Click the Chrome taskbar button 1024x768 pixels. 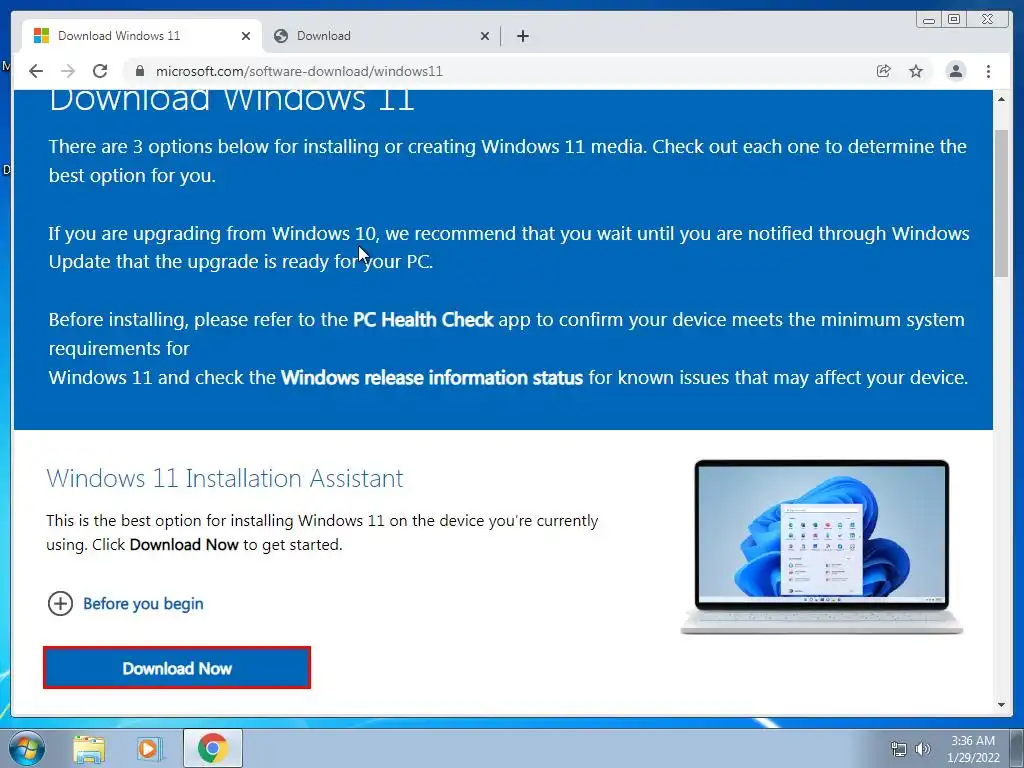point(213,748)
